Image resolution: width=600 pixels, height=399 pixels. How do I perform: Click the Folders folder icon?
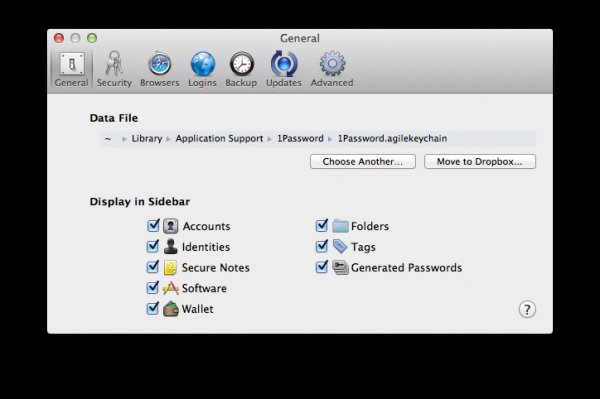340,226
